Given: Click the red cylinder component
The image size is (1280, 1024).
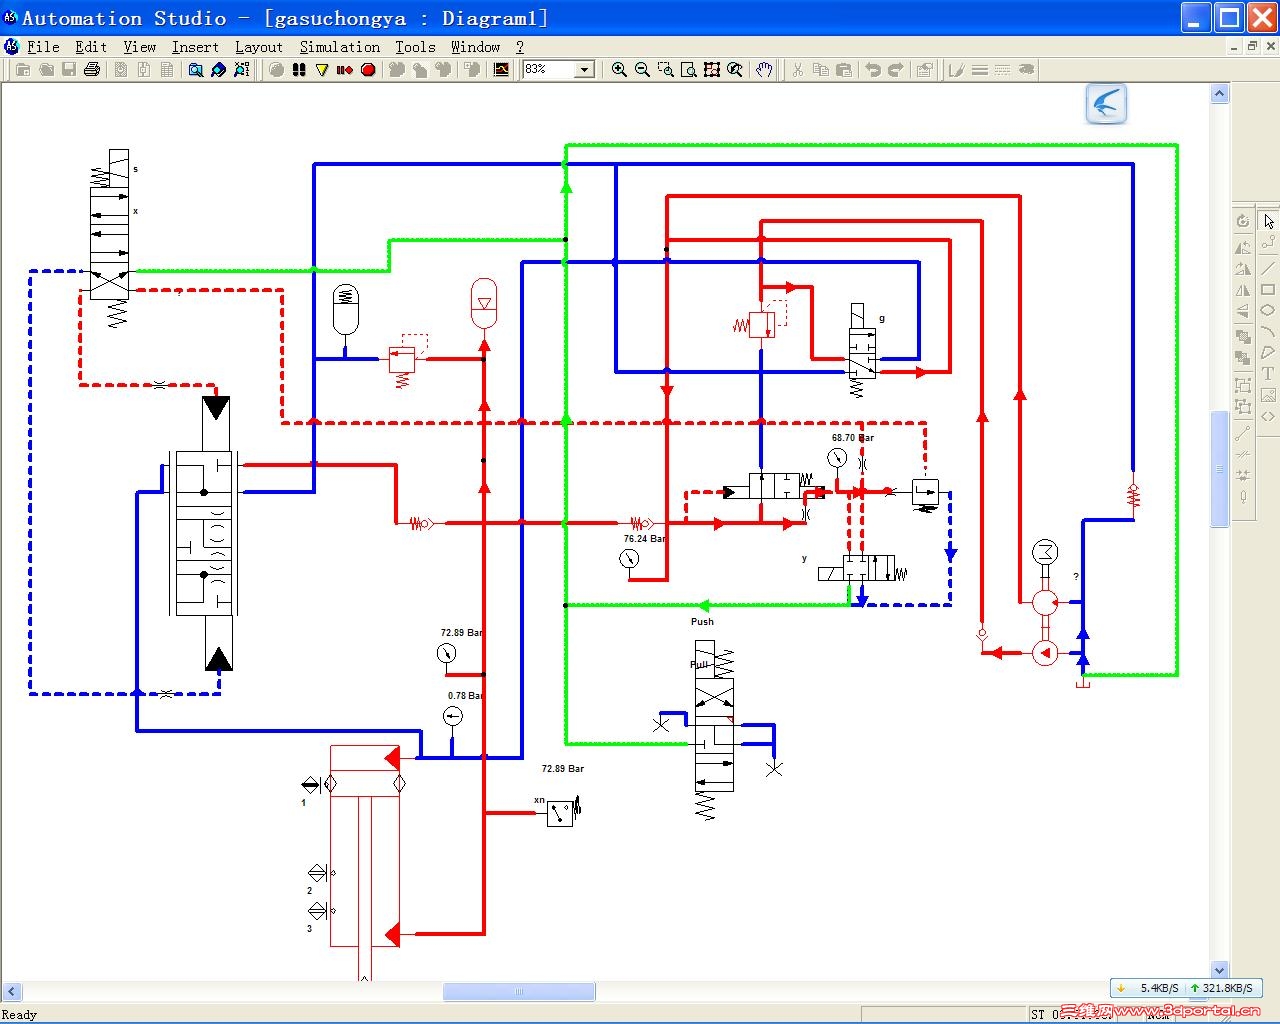Looking at the screenshot, I should [365, 845].
